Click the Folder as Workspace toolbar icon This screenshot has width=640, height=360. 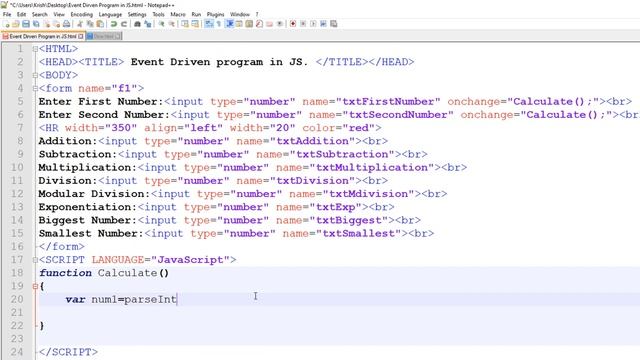pyautogui.click(x=269, y=24)
